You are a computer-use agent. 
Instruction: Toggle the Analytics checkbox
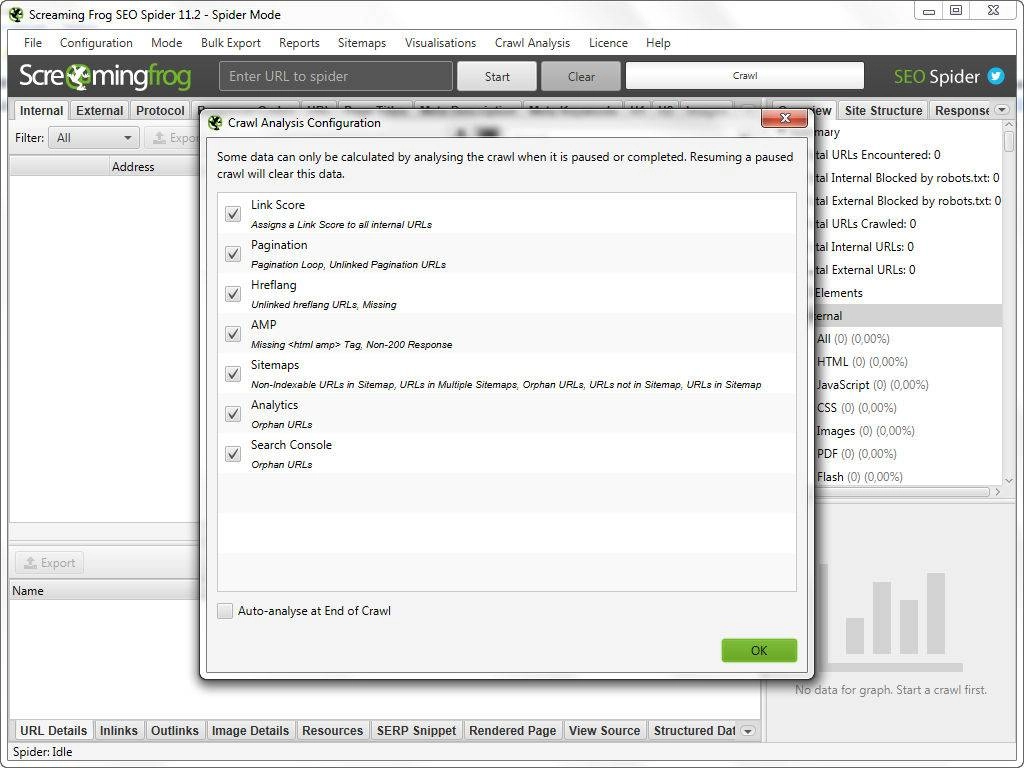[232, 413]
